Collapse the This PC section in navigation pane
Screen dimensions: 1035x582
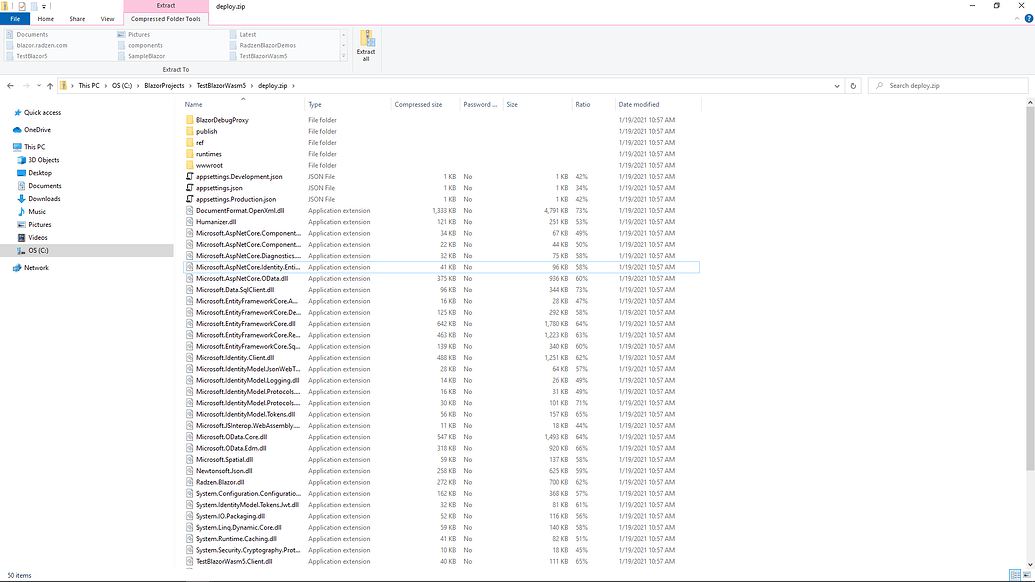(x=8, y=146)
